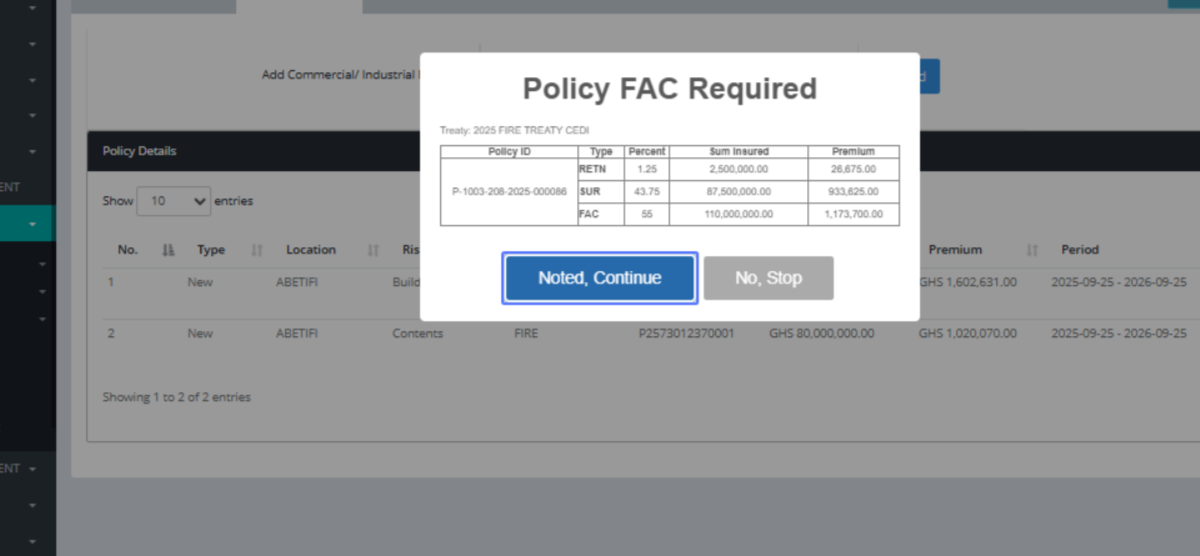This screenshot has height=556, width=1200.
Task: Click the bottom-most sidebar chevron arrow
Action: point(32,541)
